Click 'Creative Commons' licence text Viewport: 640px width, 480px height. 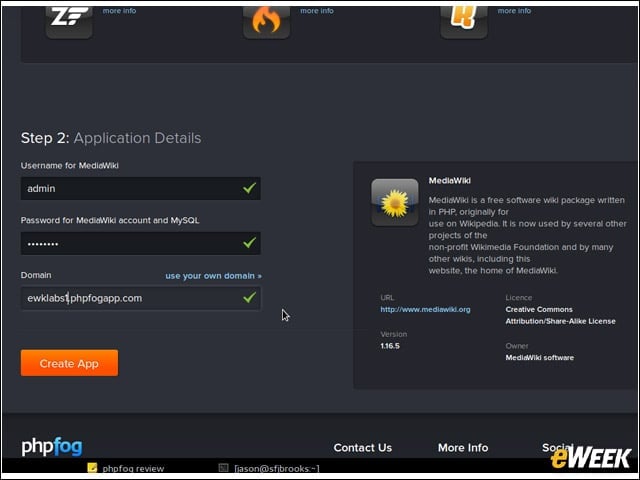click(539, 309)
